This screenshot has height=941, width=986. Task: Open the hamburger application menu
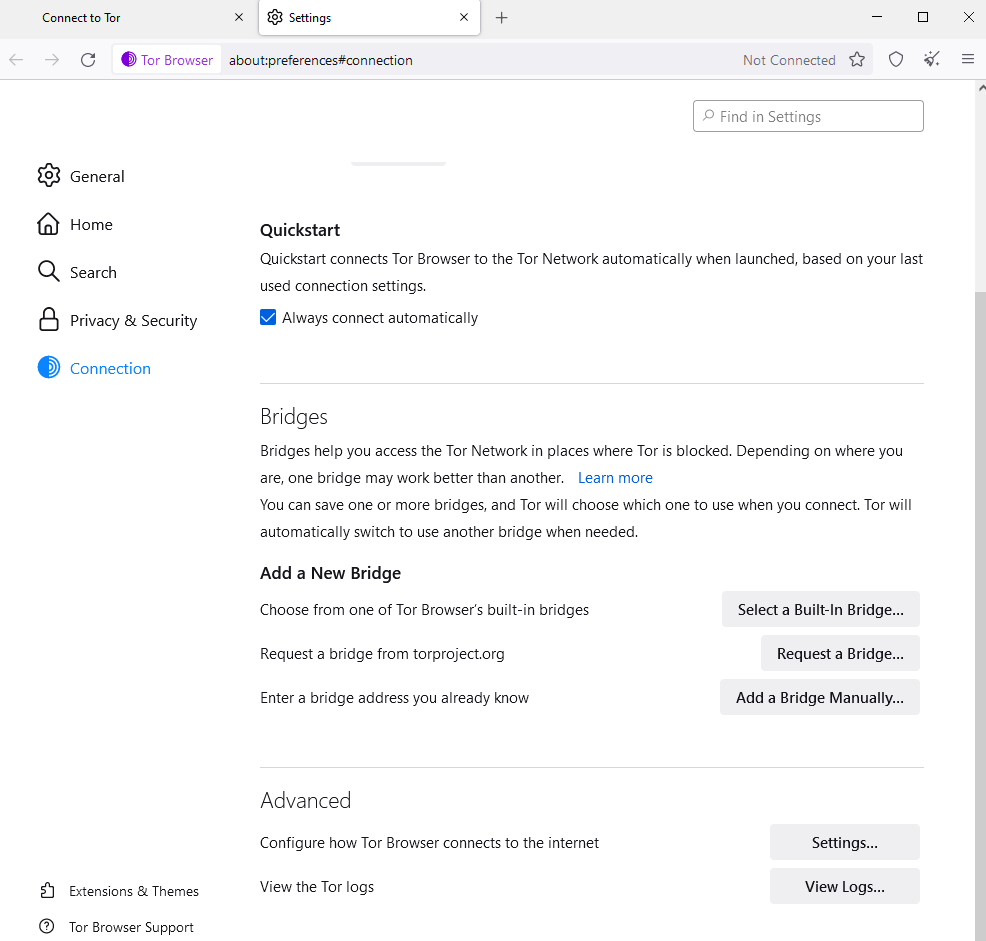tap(968, 59)
